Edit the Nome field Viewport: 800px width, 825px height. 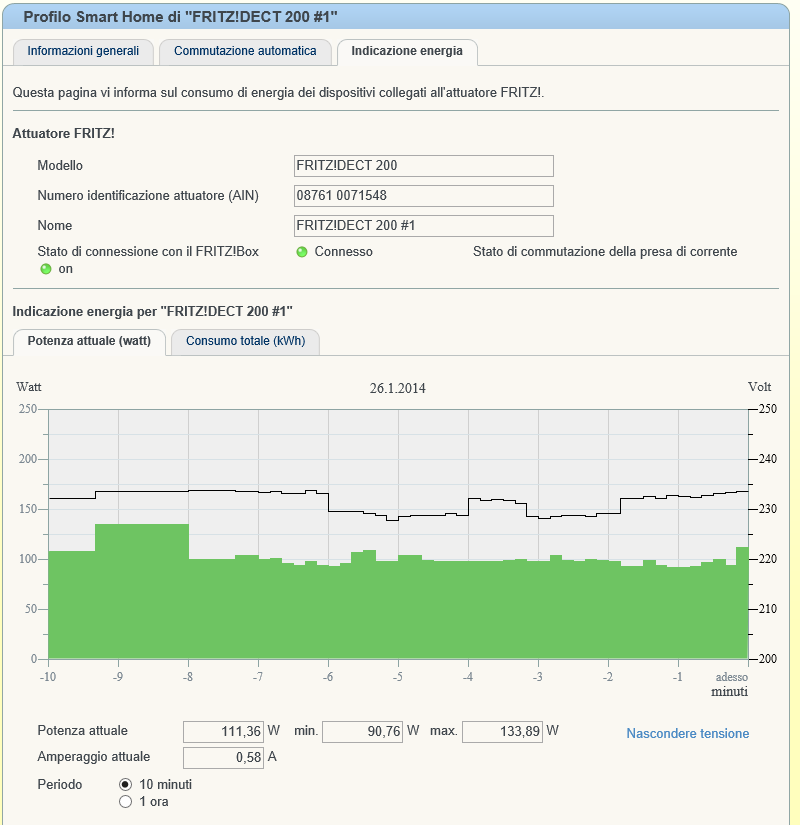point(424,226)
